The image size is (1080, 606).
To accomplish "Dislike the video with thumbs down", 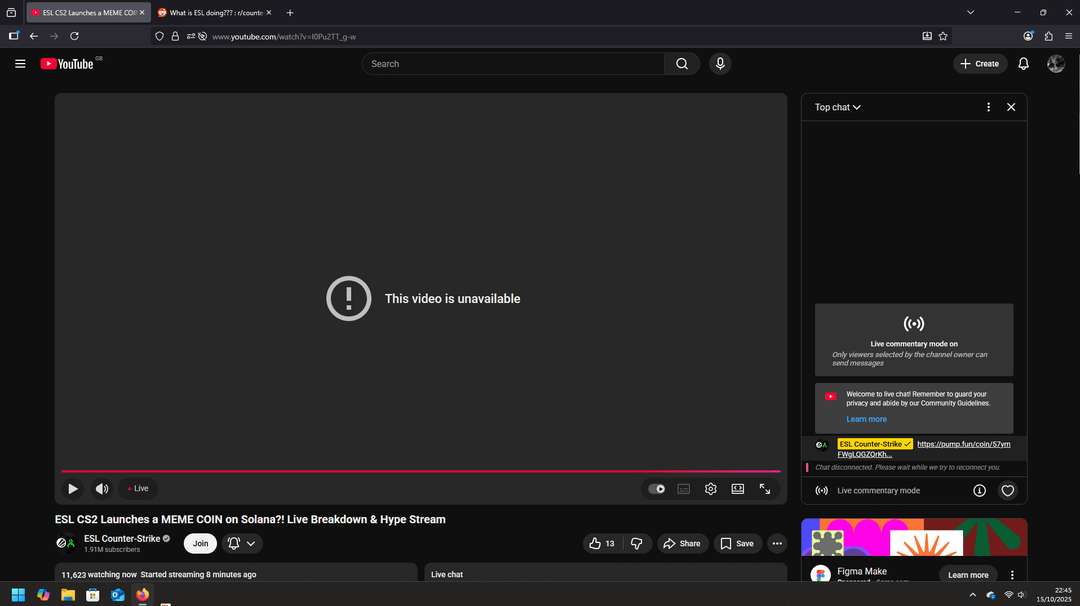I will point(636,543).
